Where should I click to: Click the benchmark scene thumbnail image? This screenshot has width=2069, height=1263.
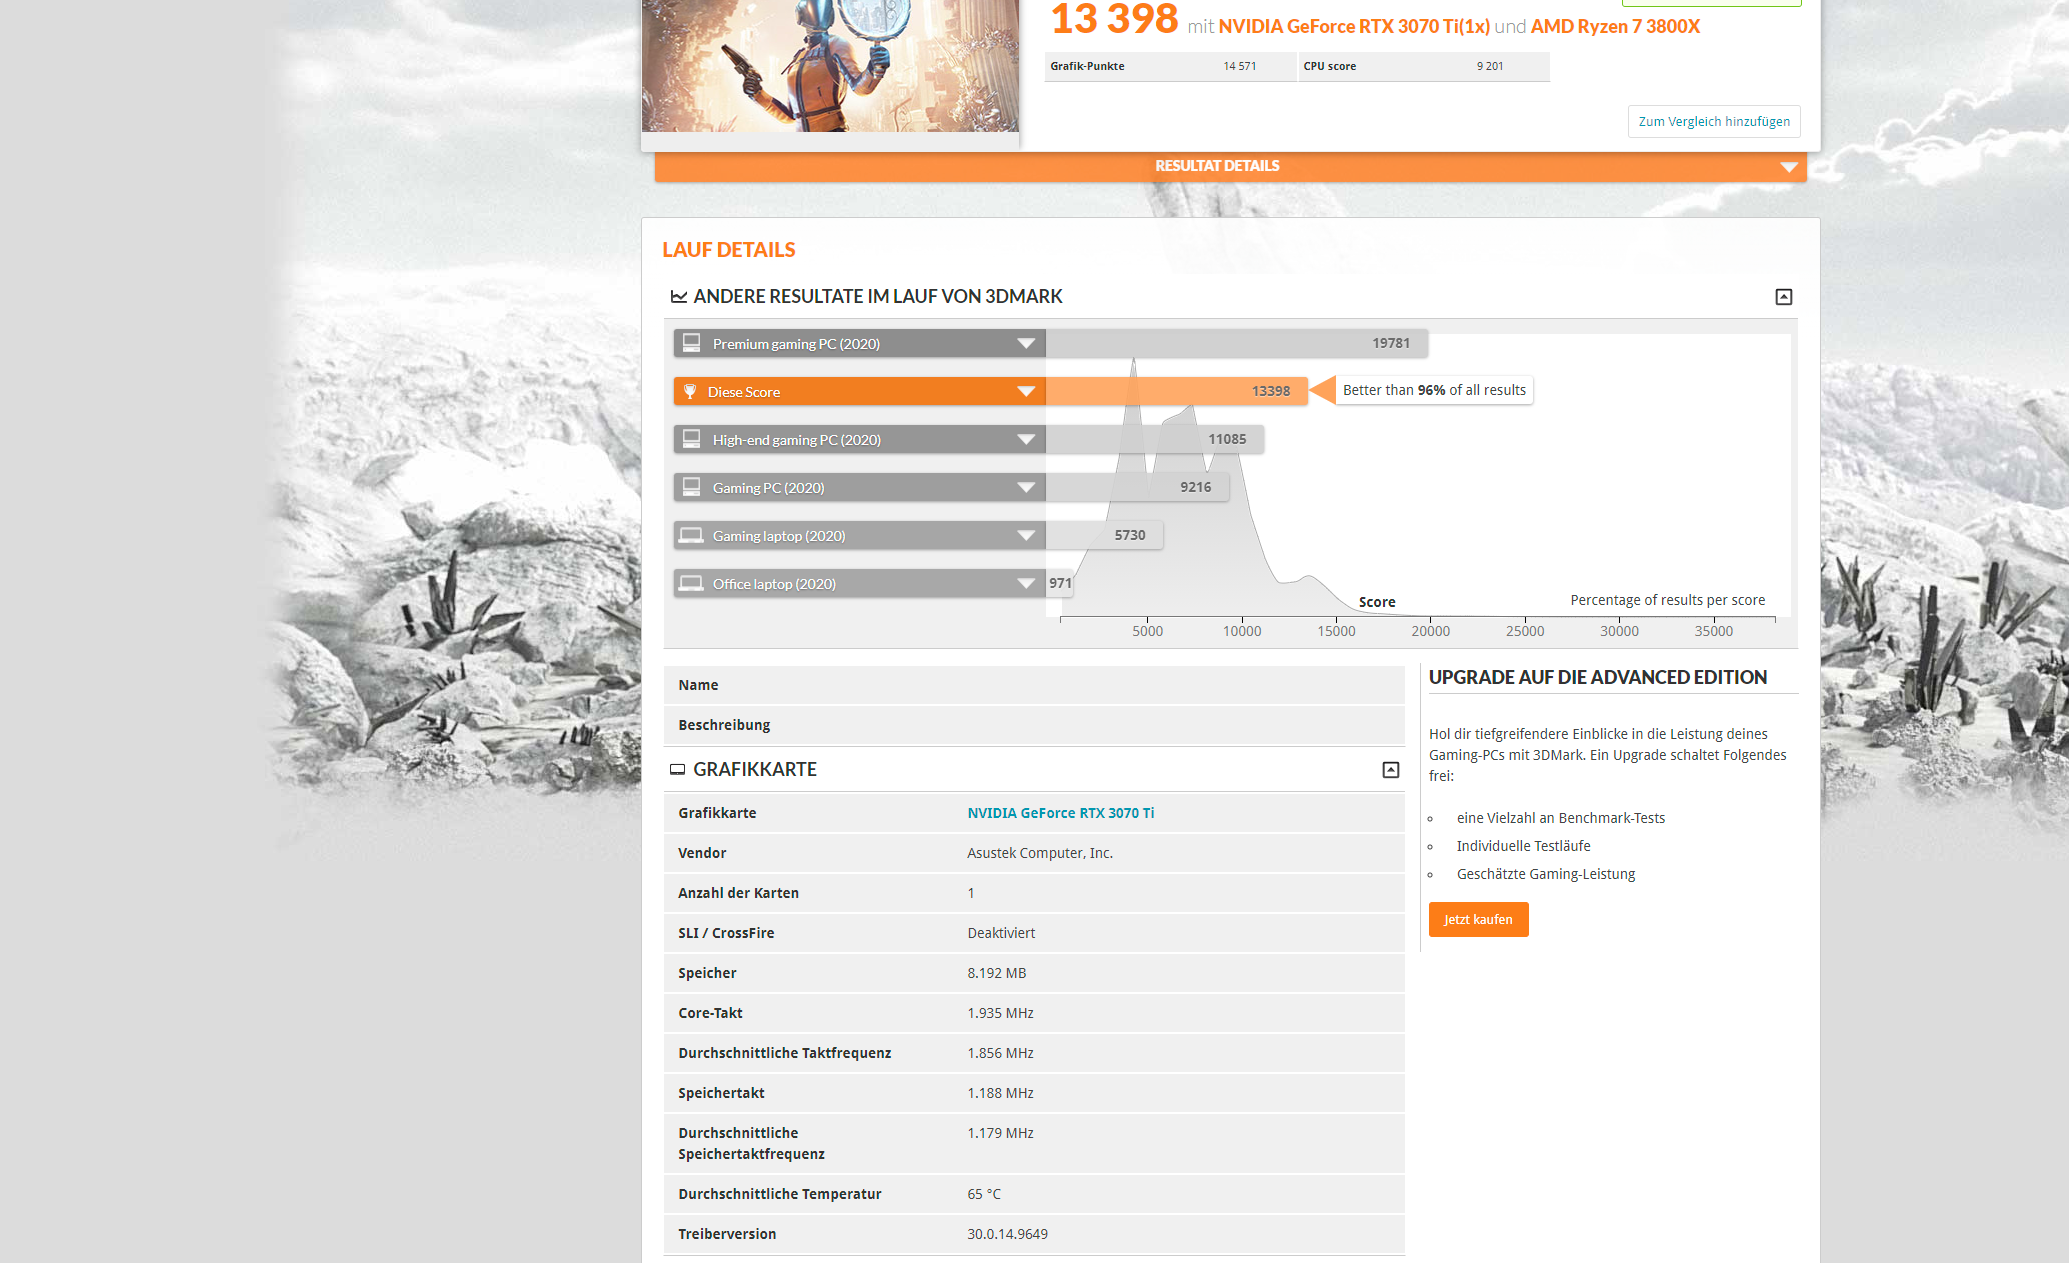(830, 65)
